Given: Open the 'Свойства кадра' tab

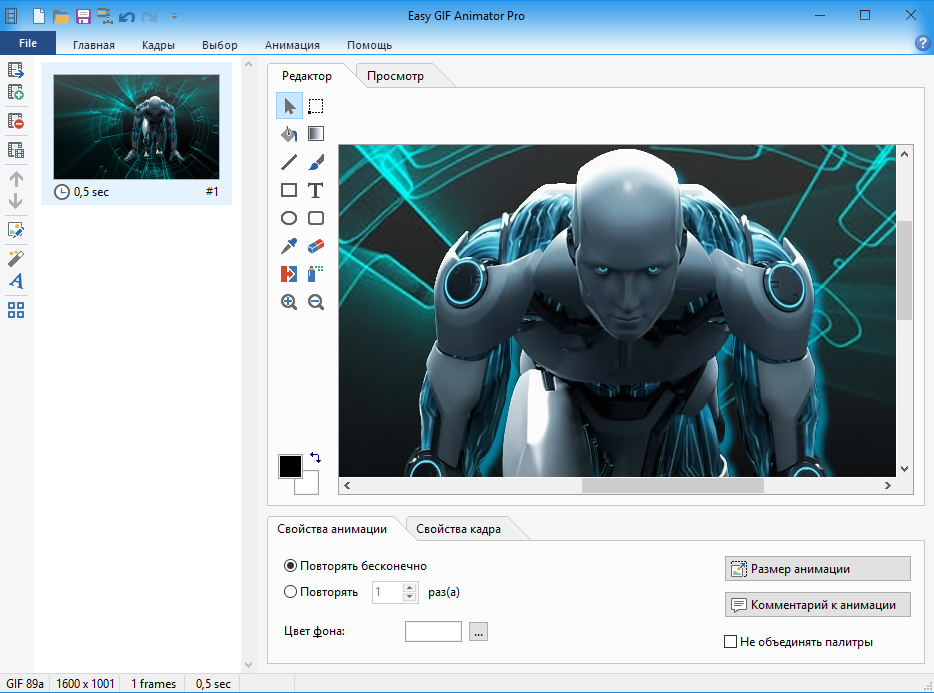Looking at the screenshot, I should (458, 529).
